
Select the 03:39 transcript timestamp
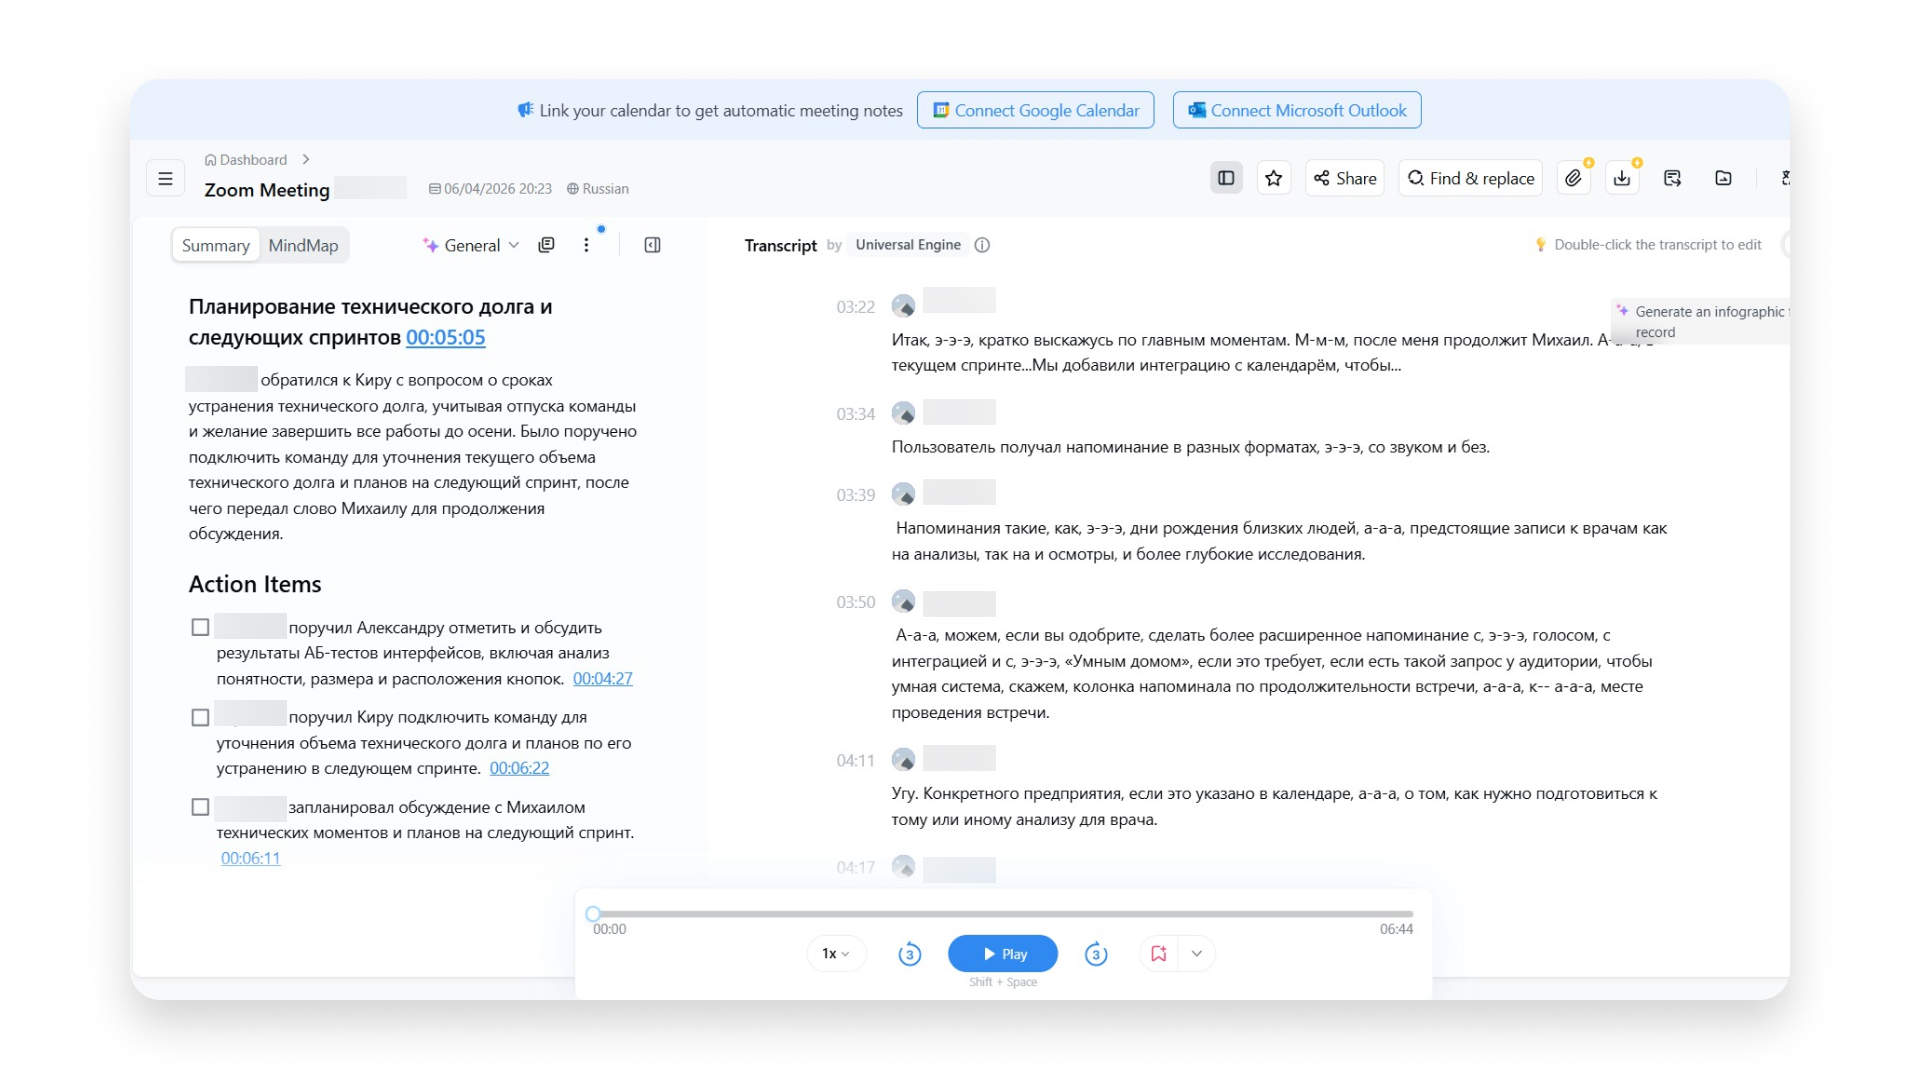coord(855,495)
